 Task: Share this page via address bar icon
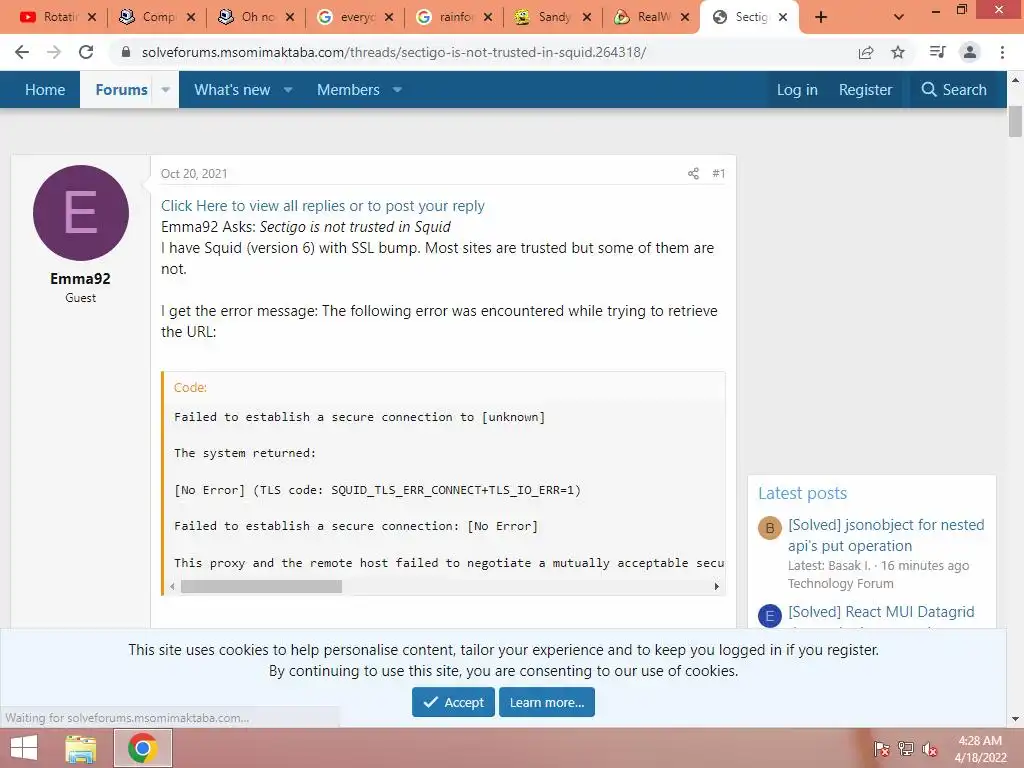tap(866, 52)
